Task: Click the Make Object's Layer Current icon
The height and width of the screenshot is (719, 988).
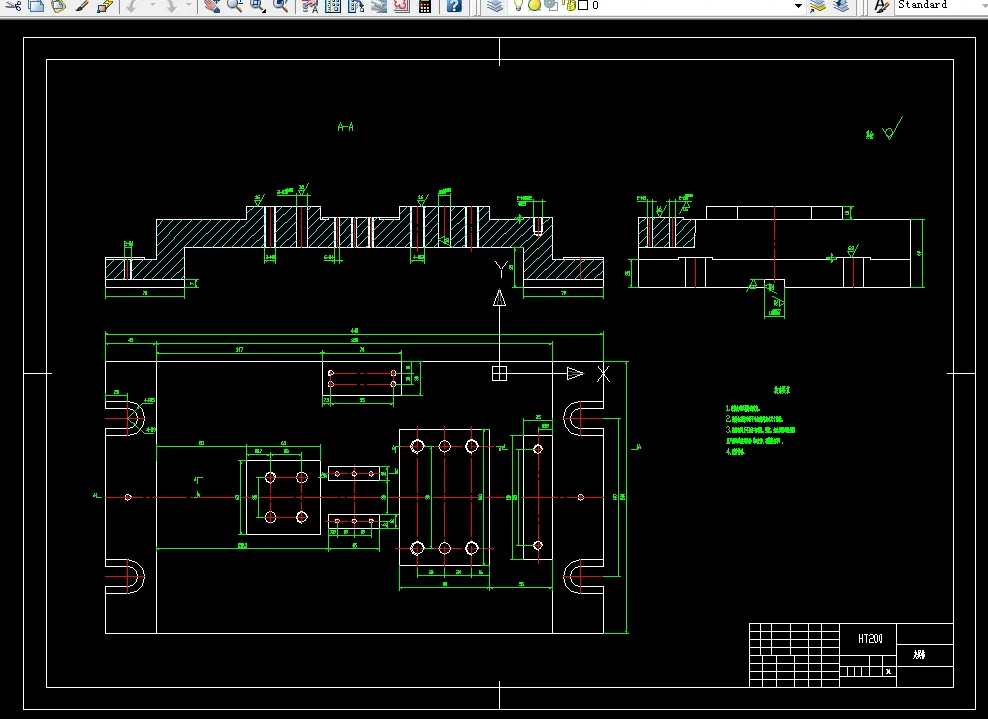Action: pyautogui.click(x=818, y=6)
